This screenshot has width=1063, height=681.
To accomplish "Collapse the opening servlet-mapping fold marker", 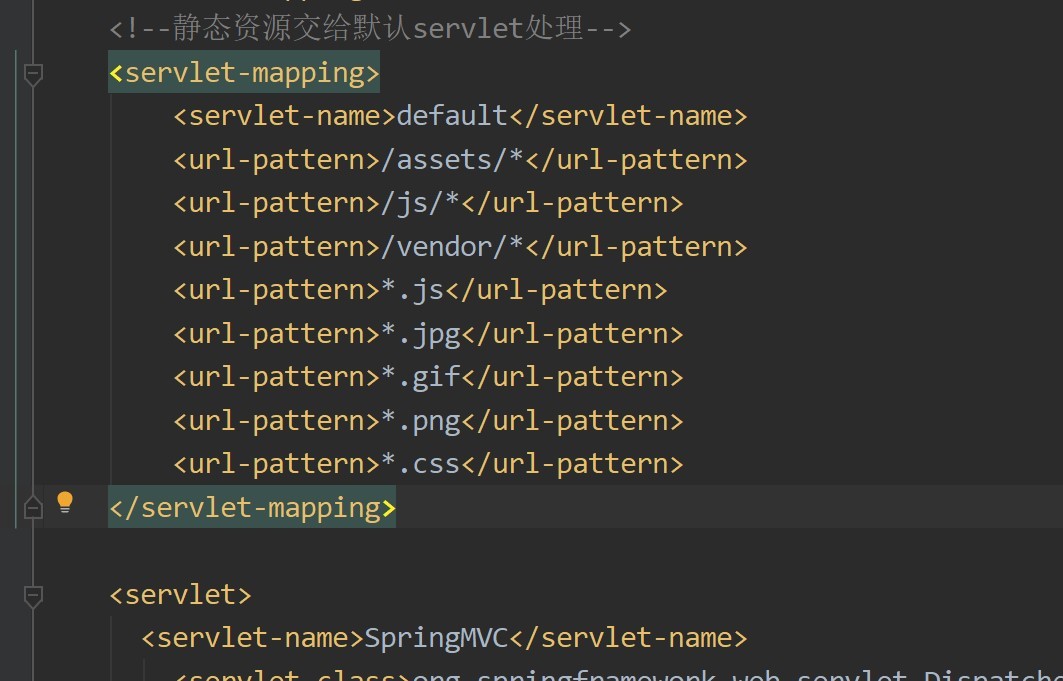I will (x=33, y=74).
